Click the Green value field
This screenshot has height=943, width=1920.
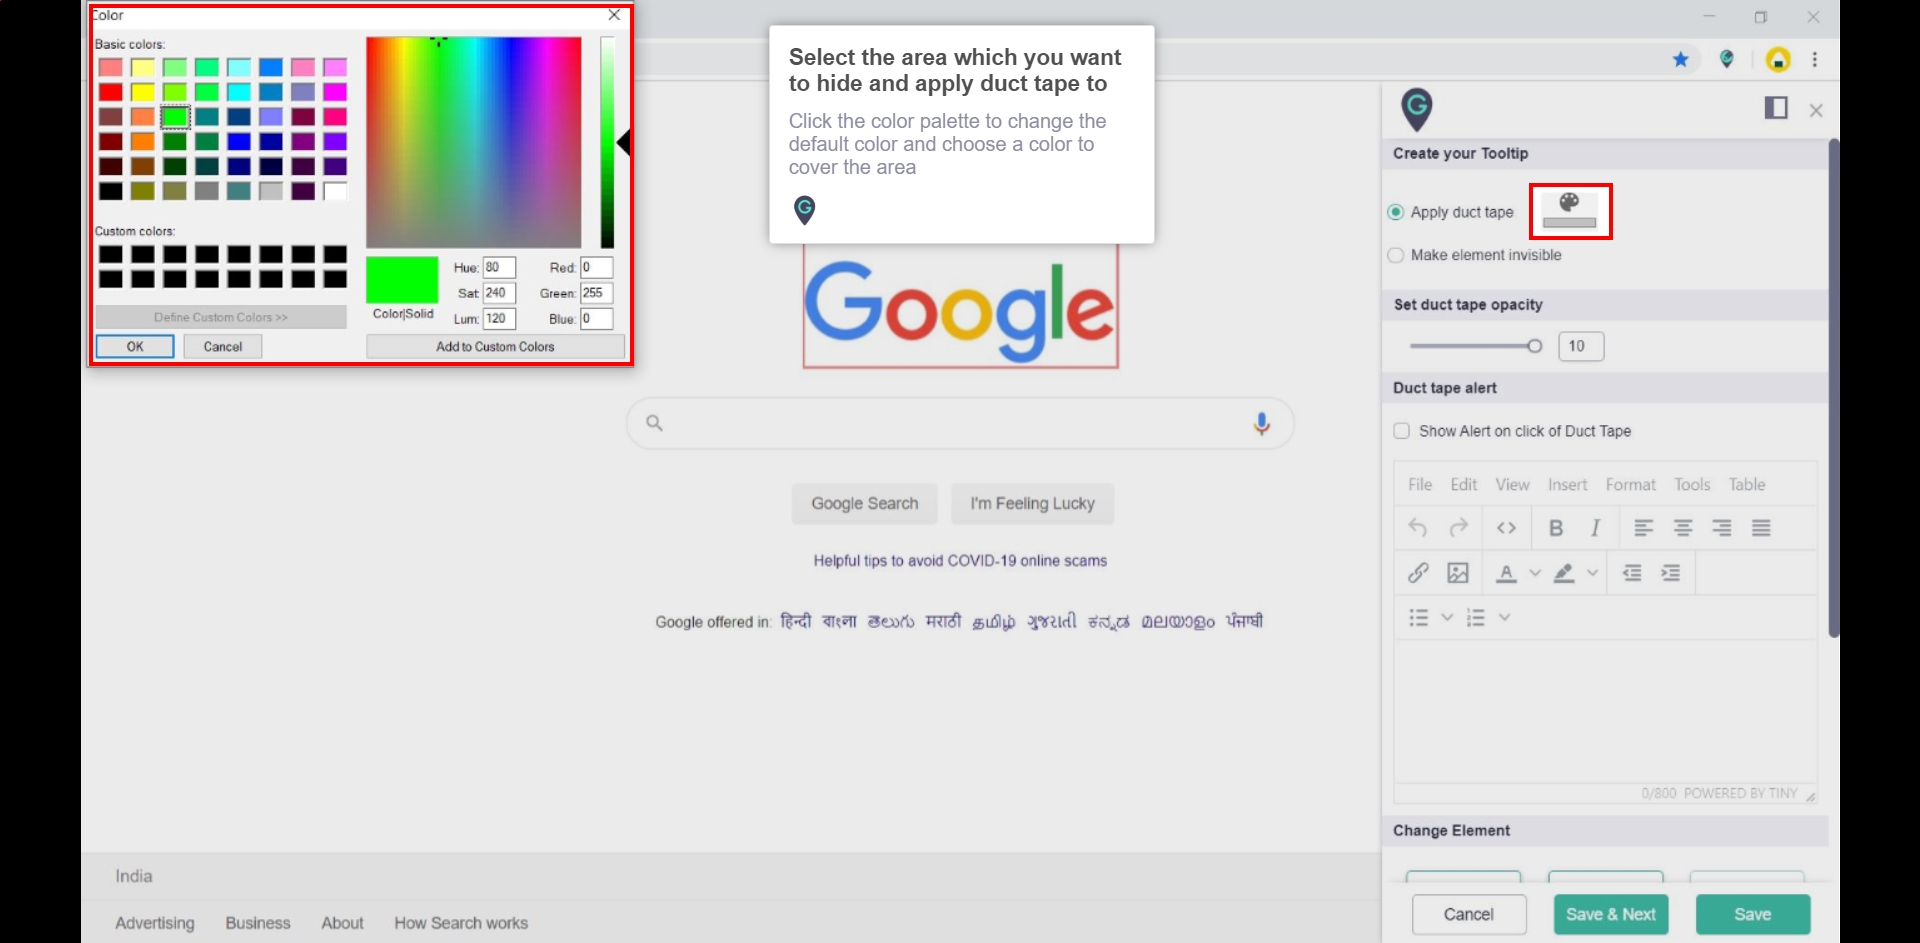(596, 293)
